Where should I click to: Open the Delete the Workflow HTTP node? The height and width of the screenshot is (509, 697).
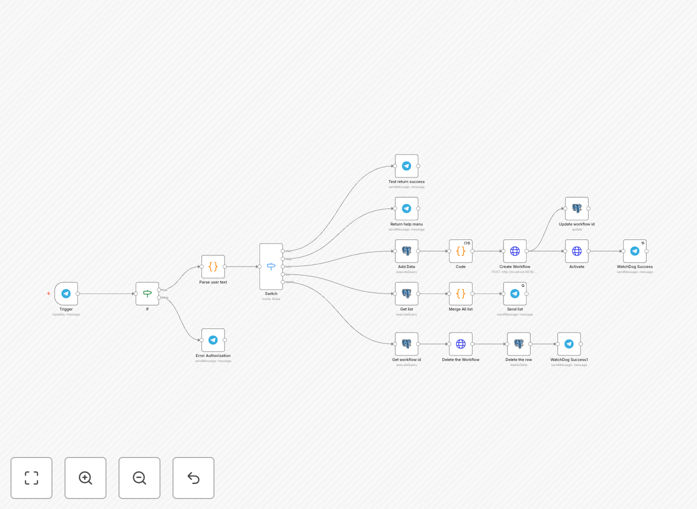click(x=461, y=344)
